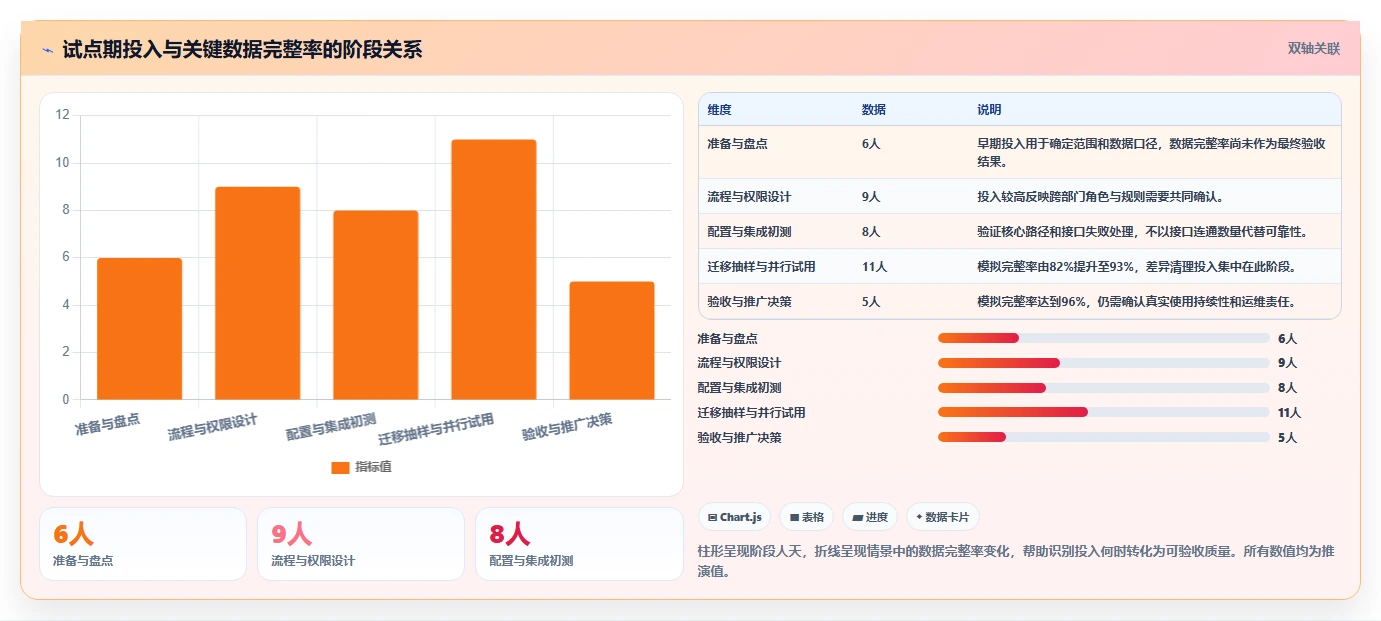
Task: Click the description starting 柱形呈现阶段人天
Action: pyautogui.click(x=1015, y=561)
